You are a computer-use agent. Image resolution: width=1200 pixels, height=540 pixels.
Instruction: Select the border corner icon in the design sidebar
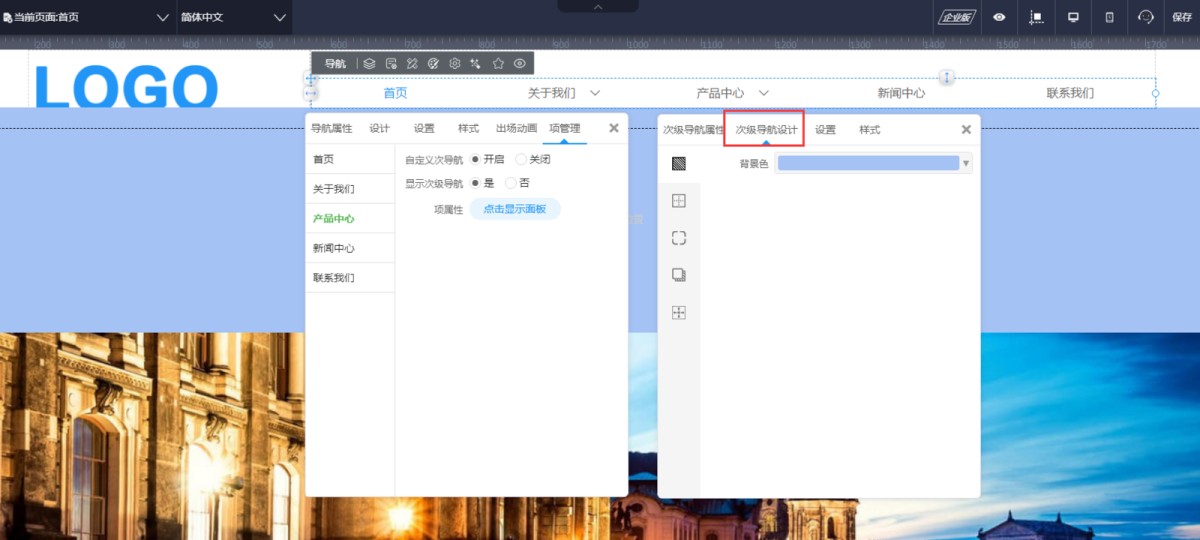pos(679,238)
